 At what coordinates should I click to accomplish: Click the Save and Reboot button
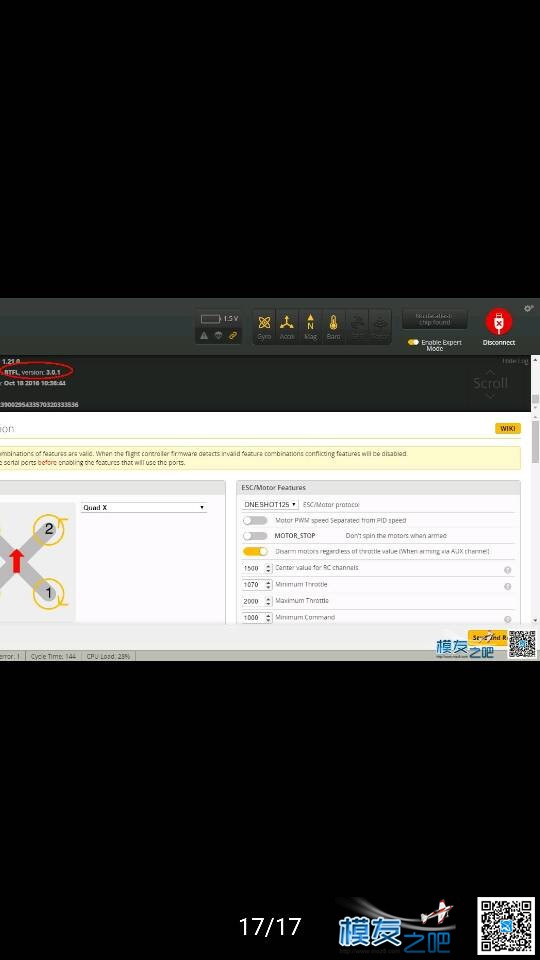pyautogui.click(x=488, y=637)
